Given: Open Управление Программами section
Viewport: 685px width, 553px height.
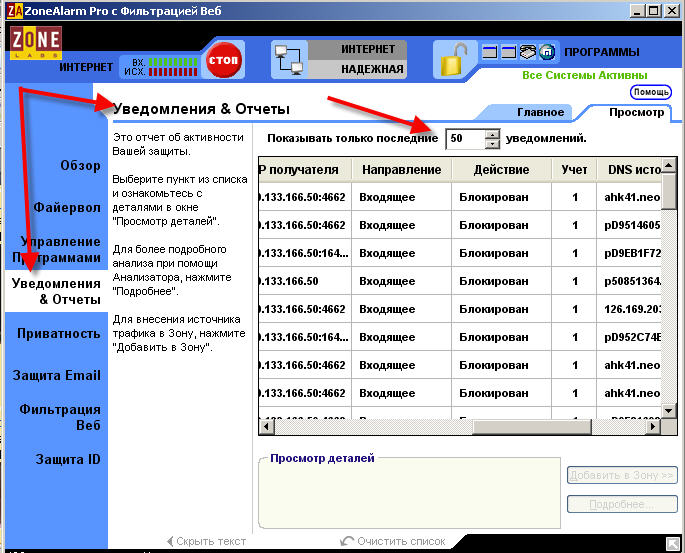Looking at the screenshot, I should pos(56,249).
